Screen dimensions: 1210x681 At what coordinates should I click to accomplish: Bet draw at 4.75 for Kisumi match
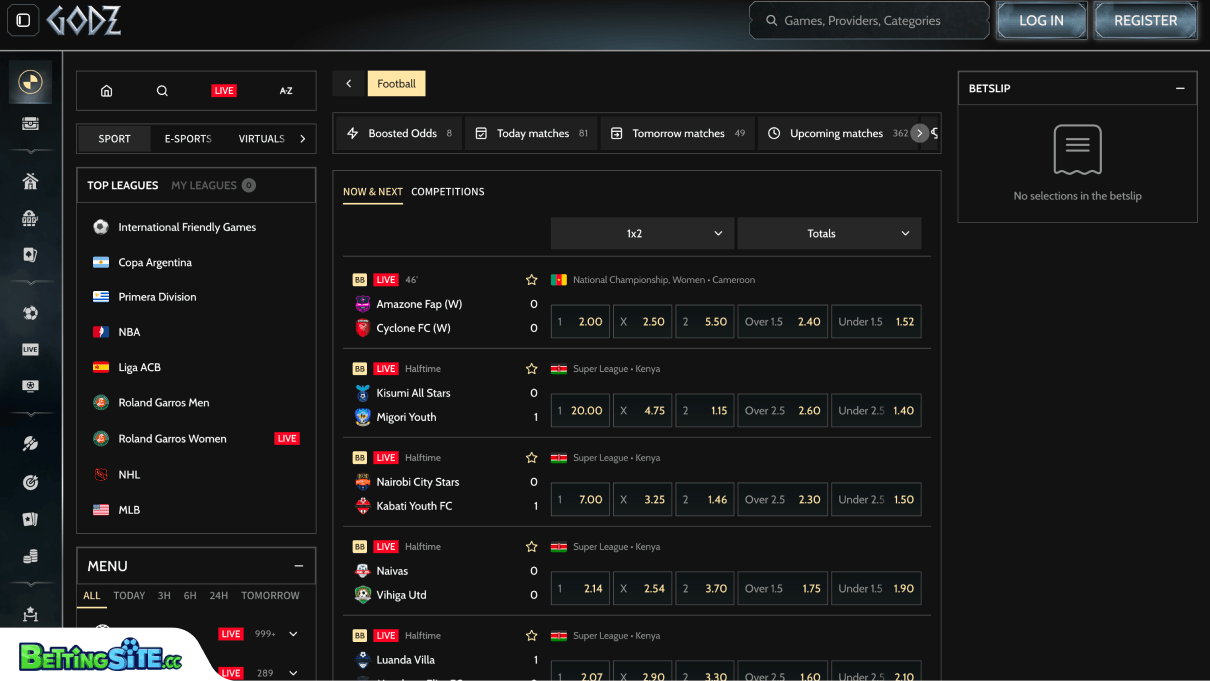tap(642, 411)
